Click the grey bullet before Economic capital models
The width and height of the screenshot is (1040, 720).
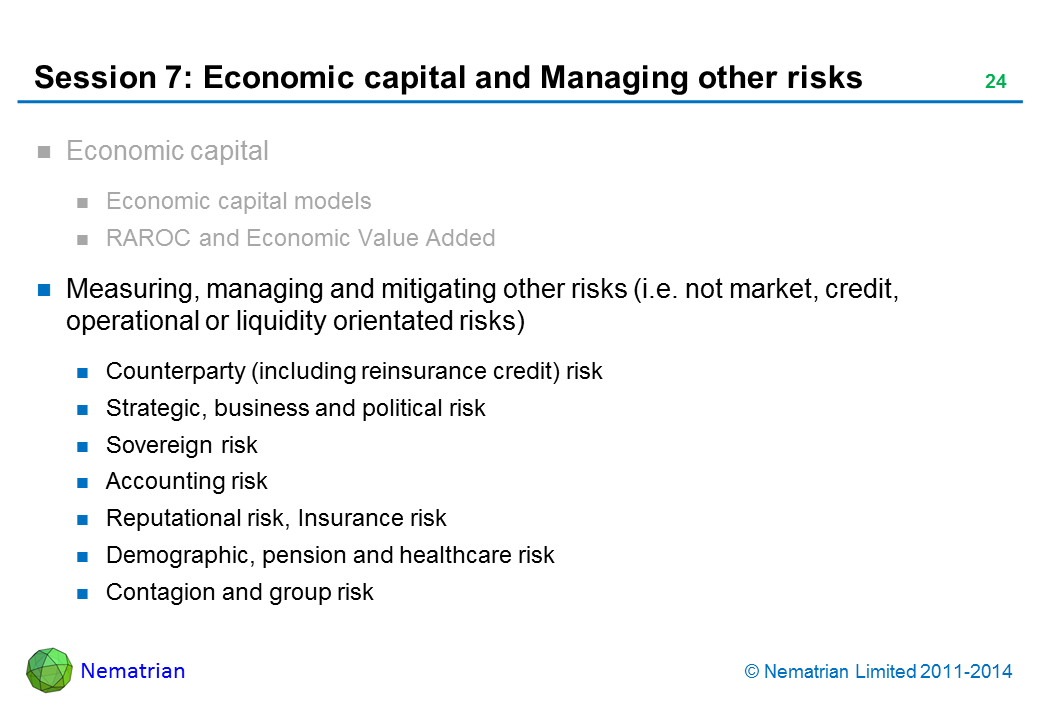[84, 203]
